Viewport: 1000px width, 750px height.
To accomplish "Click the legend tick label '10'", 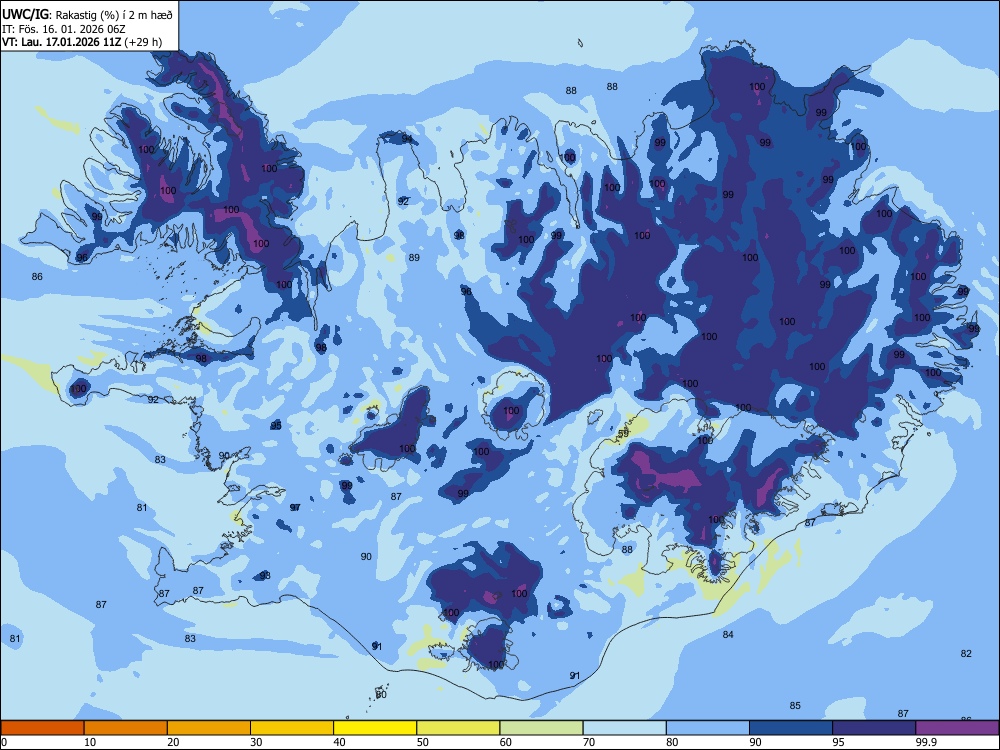I will click(90, 742).
